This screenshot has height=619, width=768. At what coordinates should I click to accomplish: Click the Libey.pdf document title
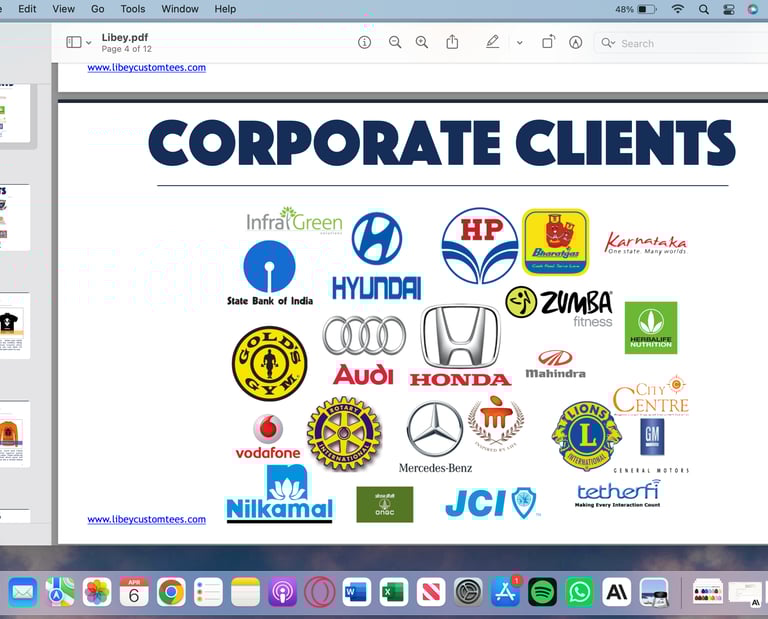point(124,37)
